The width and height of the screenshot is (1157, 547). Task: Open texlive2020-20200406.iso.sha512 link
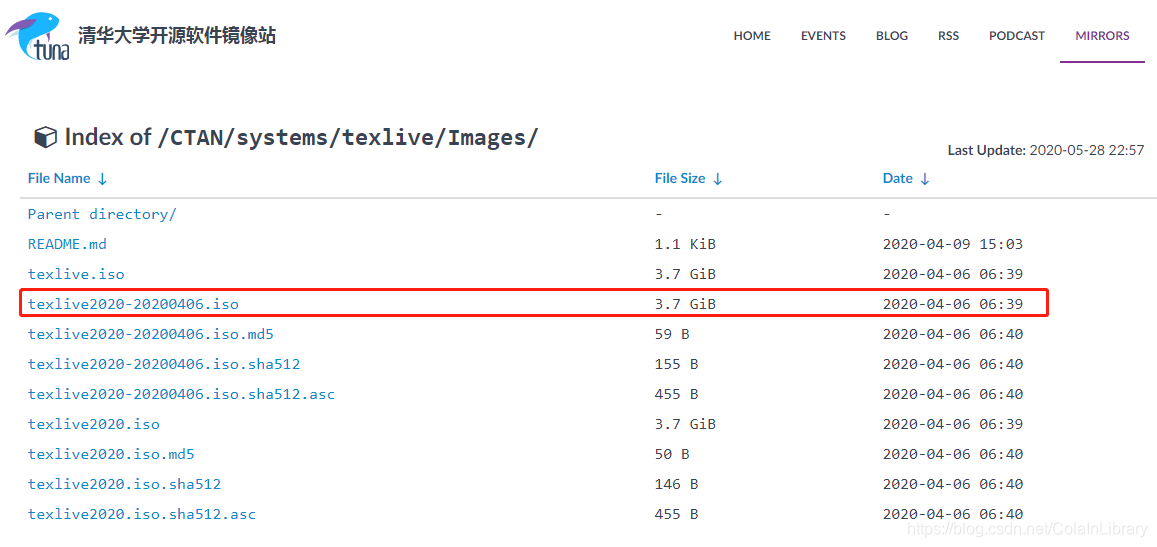[164, 365]
